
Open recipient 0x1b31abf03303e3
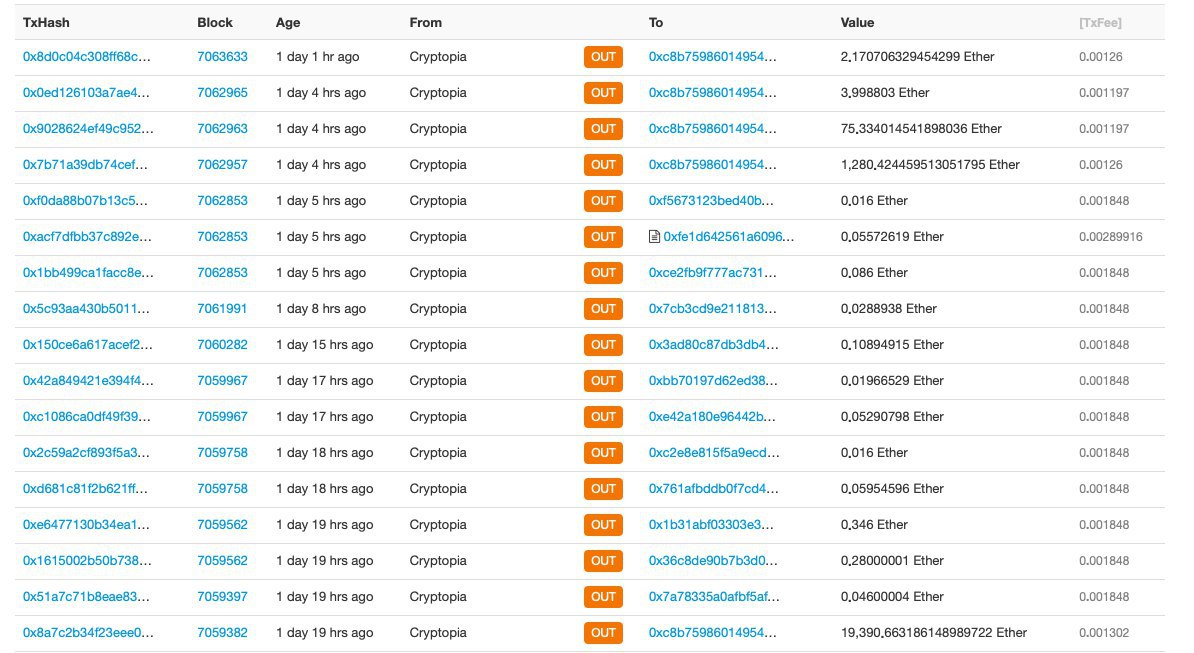(x=711, y=525)
